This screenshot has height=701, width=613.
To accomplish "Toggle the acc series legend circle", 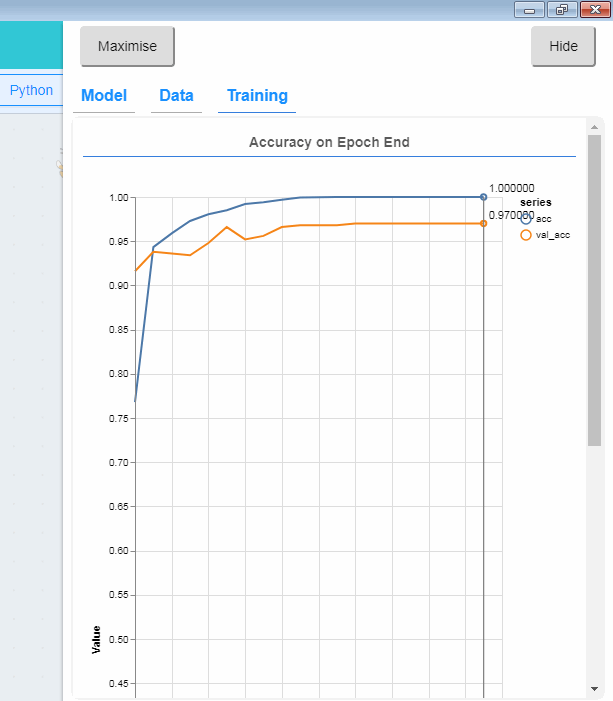I will coord(526,219).
